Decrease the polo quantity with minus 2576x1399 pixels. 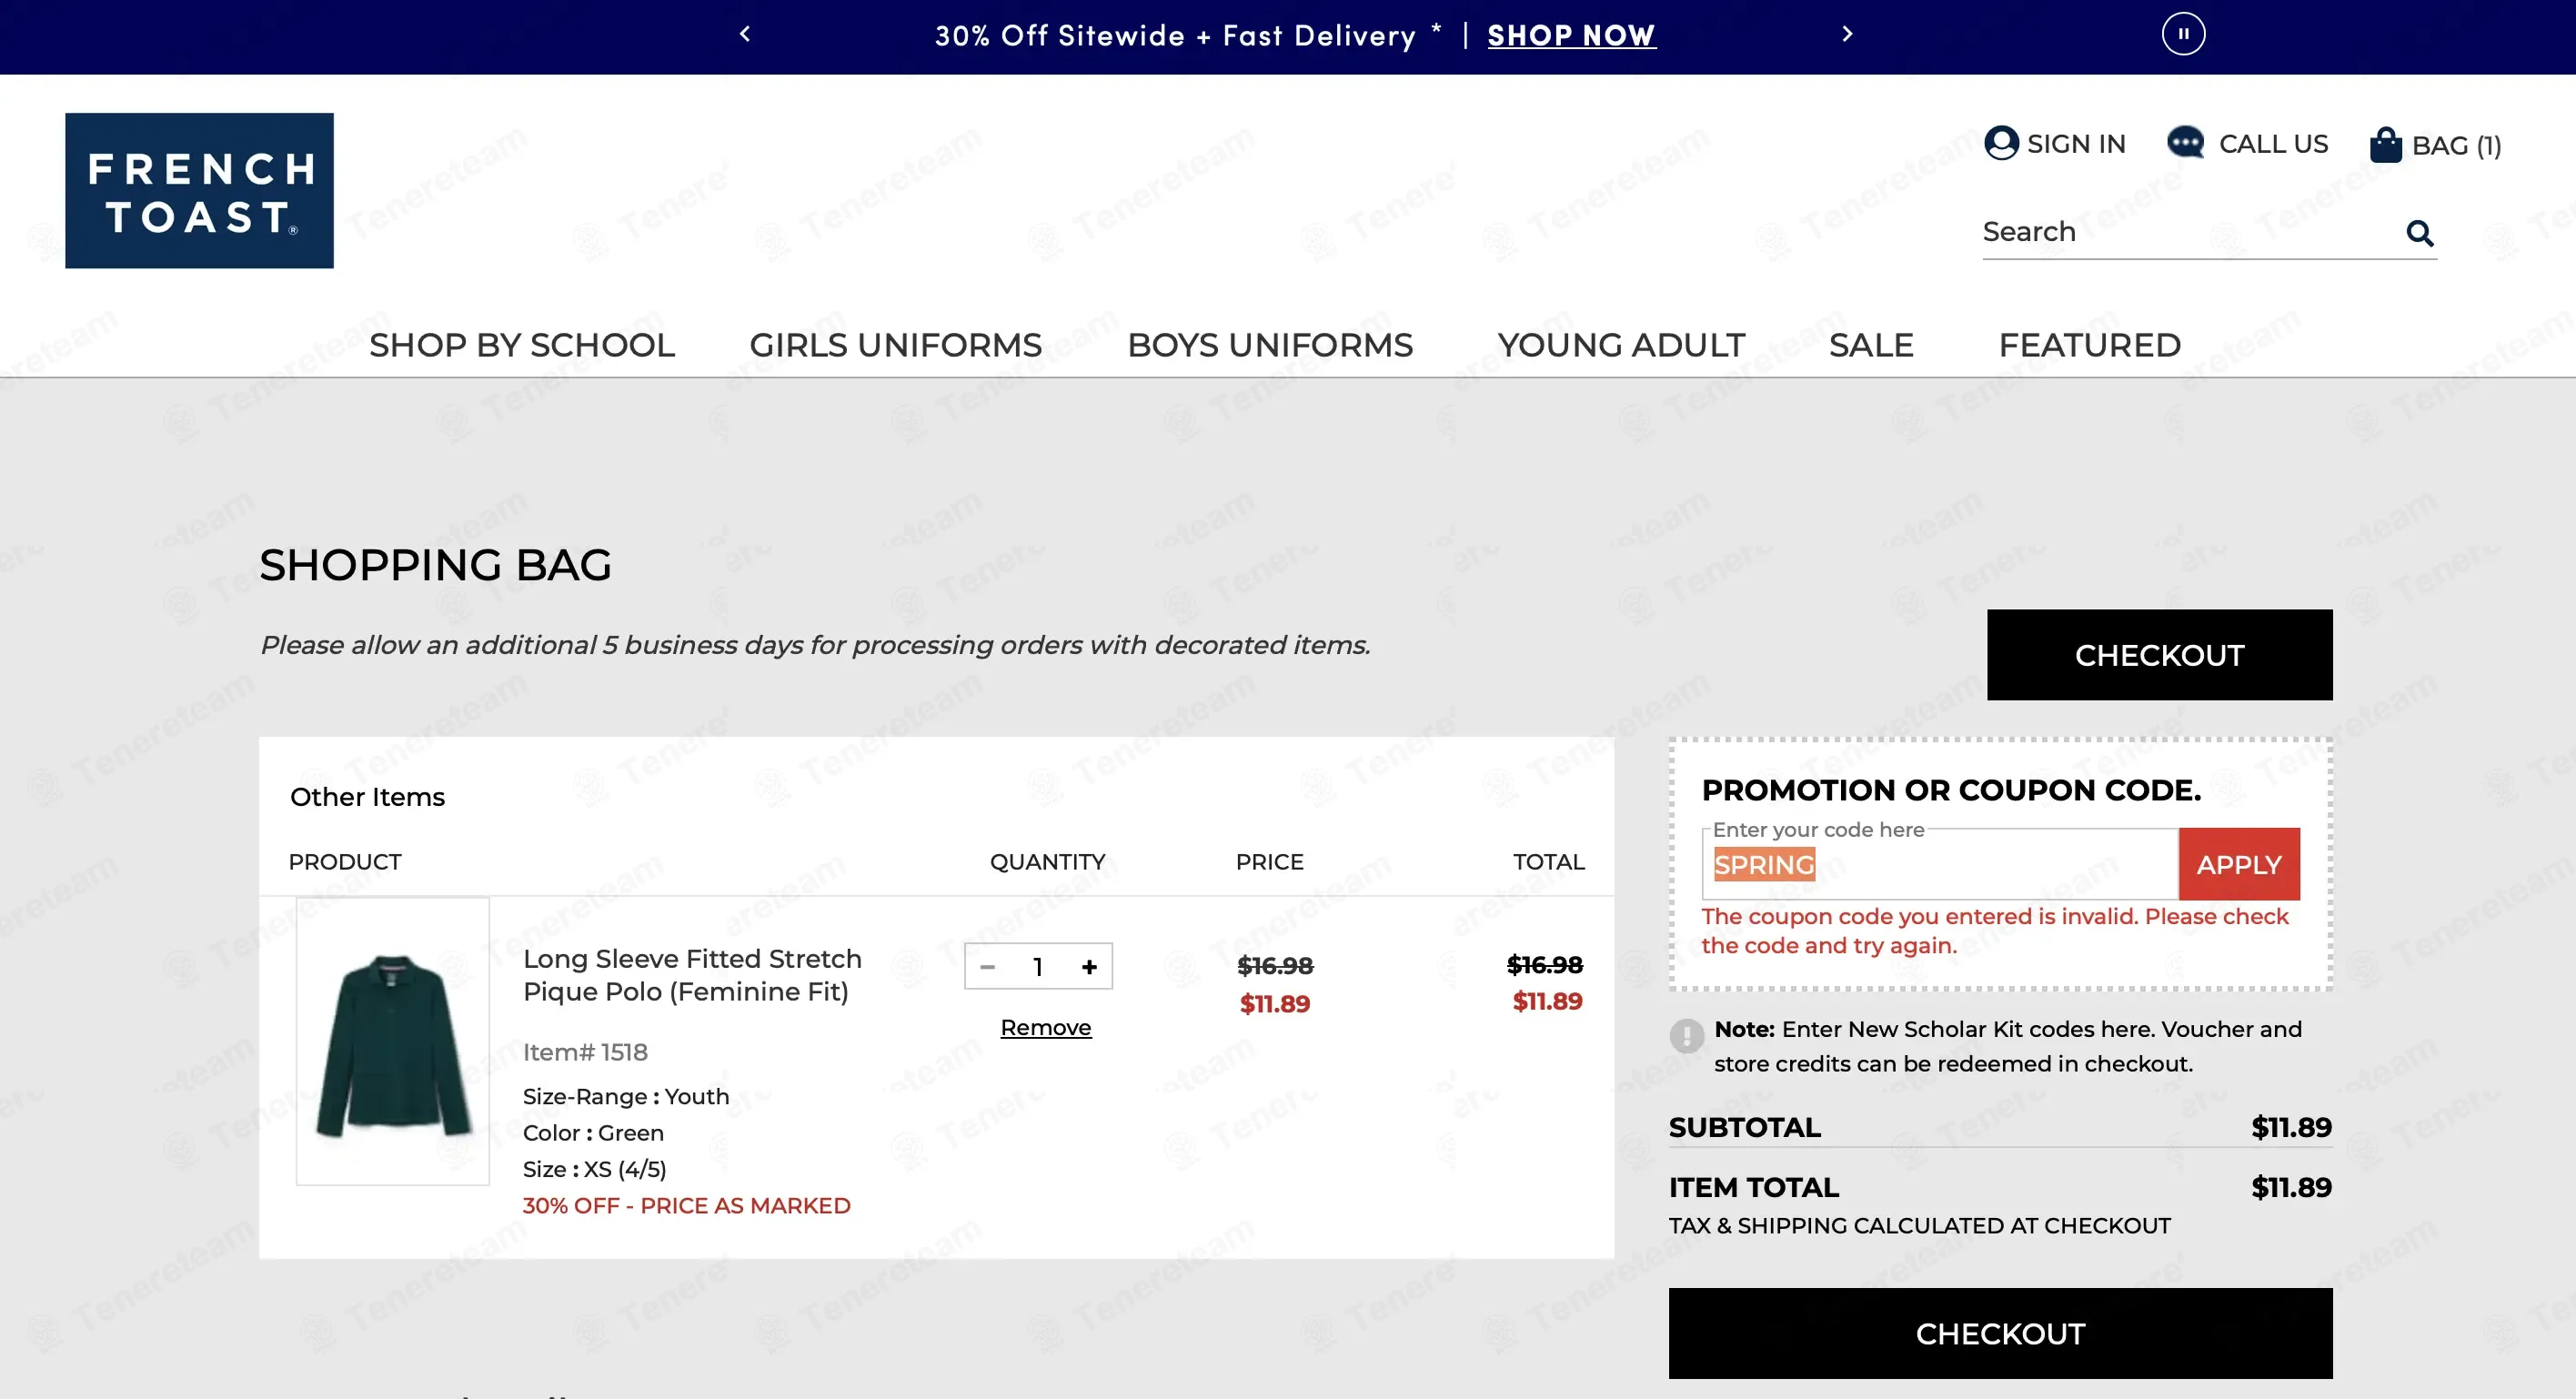988,967
